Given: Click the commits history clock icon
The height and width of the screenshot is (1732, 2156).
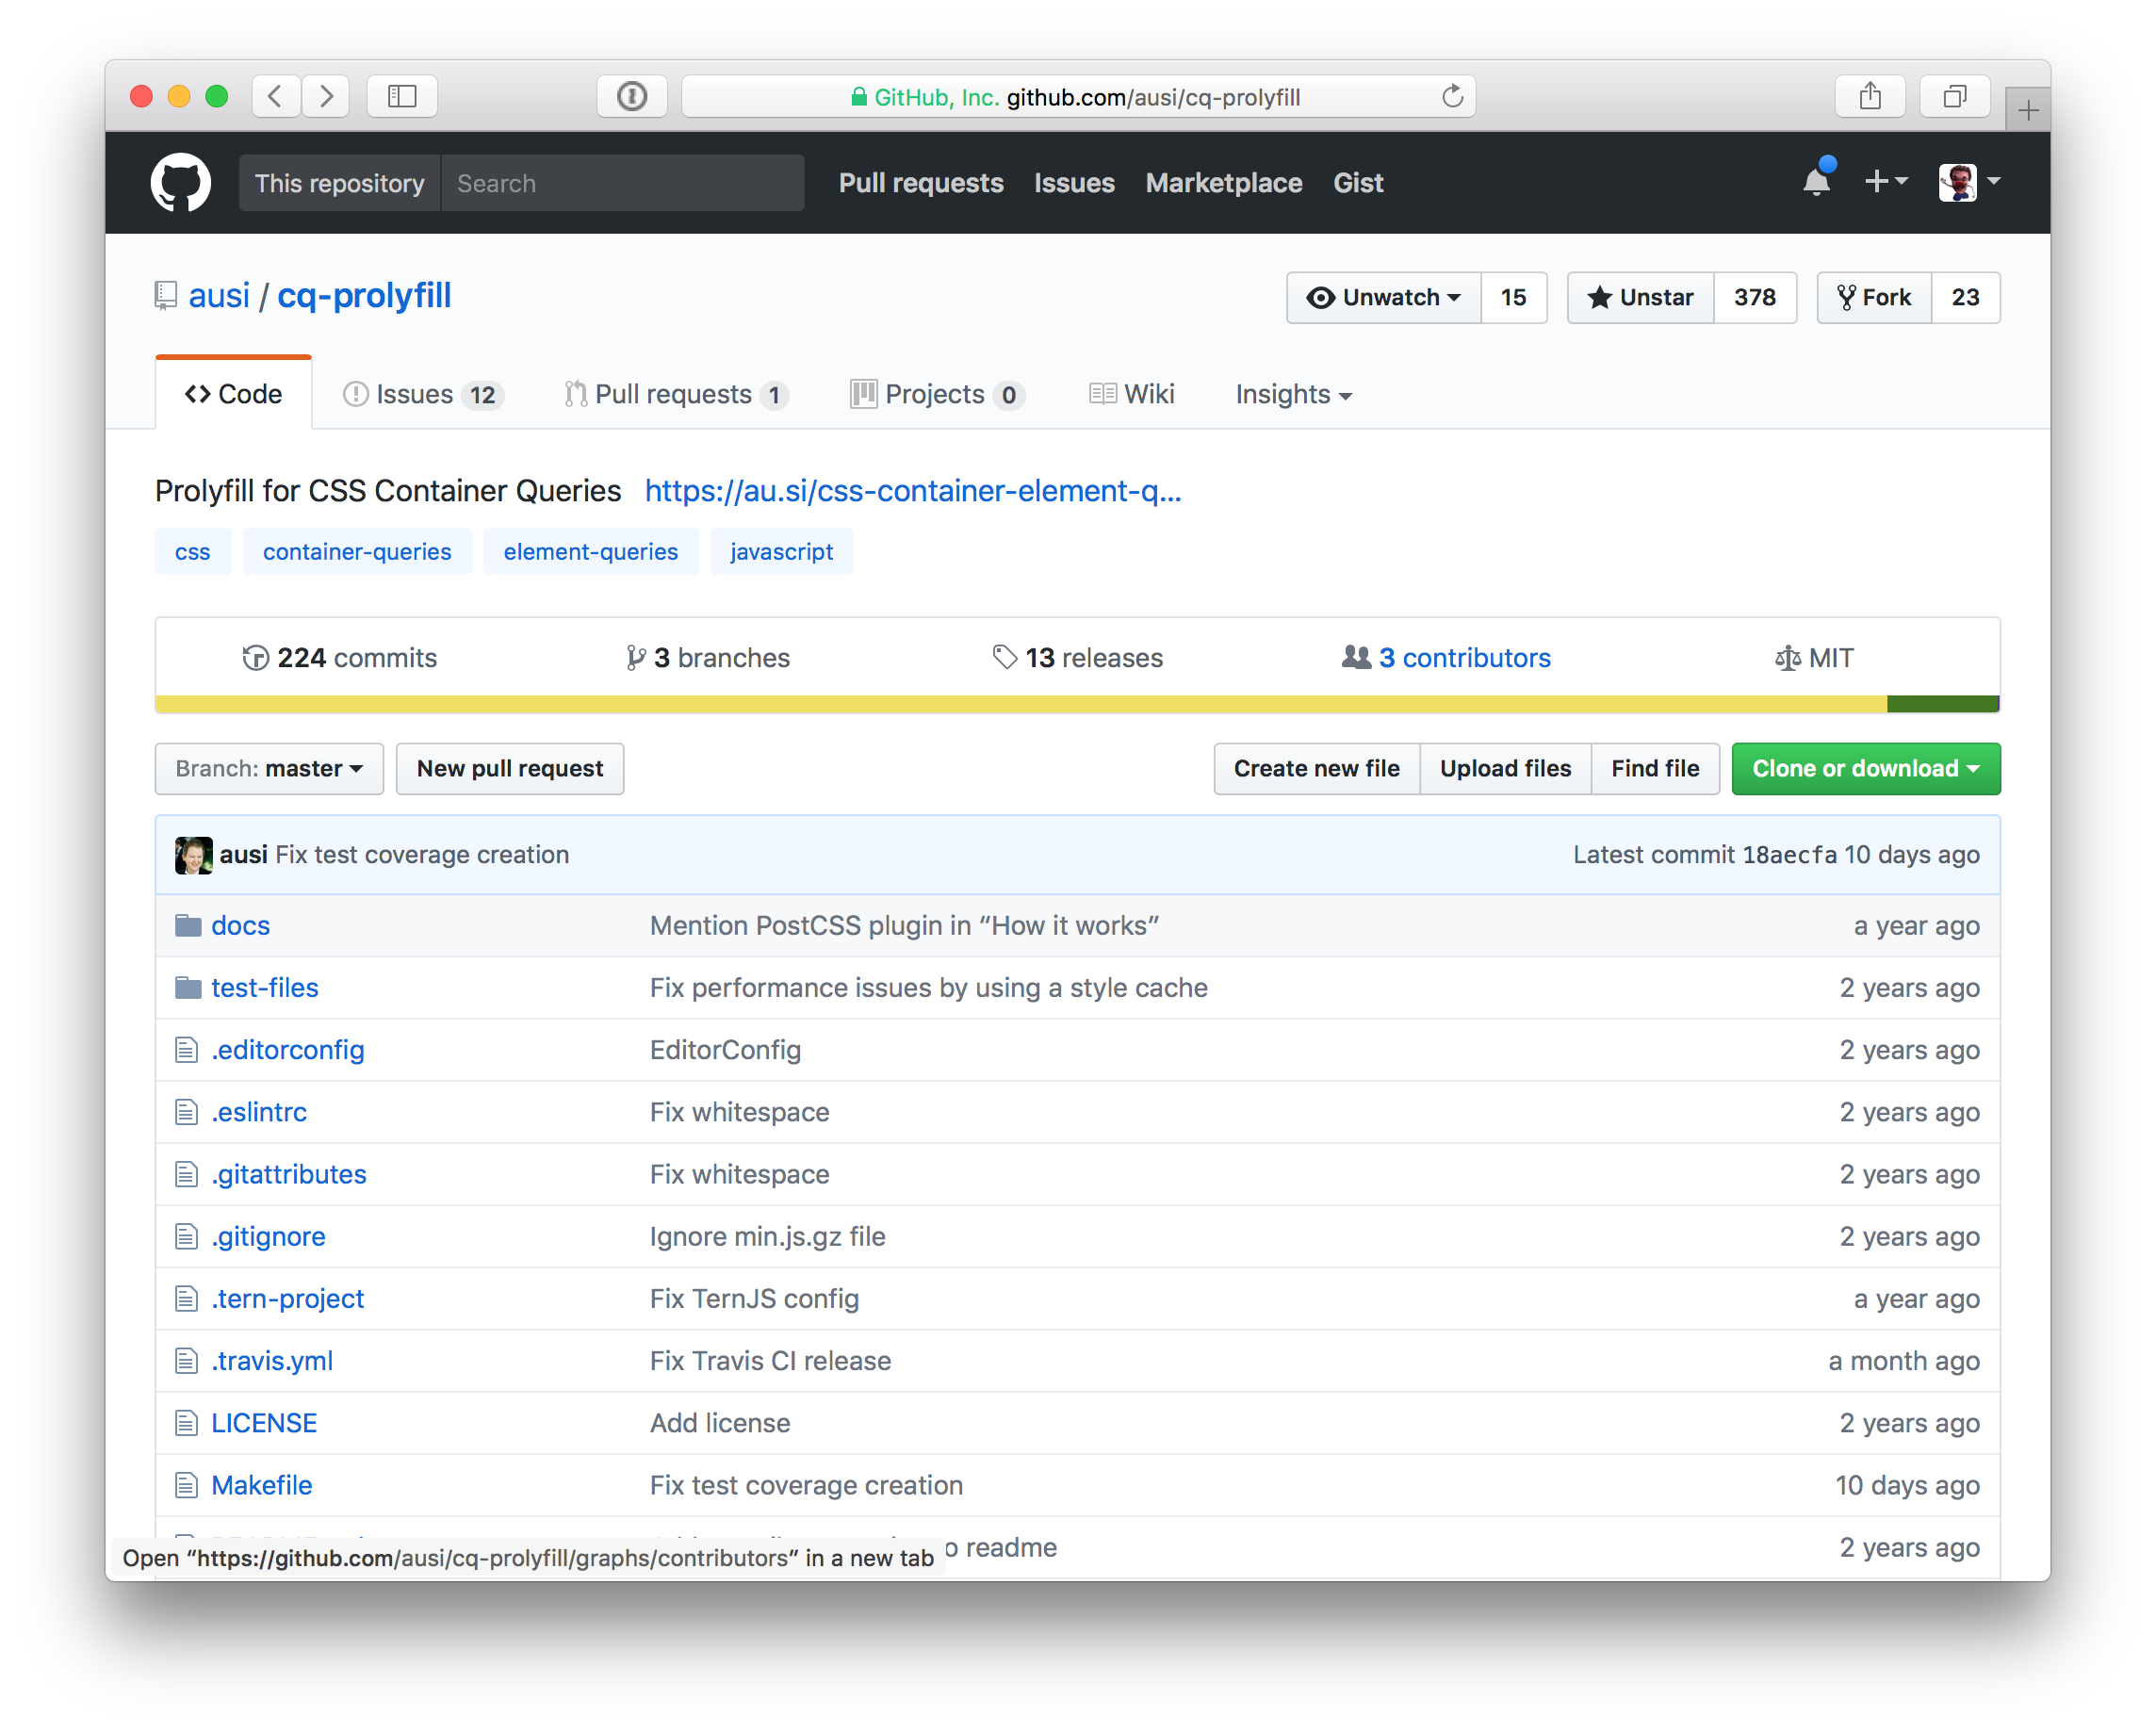Looking at the screenshot, I should pos(256,657).
